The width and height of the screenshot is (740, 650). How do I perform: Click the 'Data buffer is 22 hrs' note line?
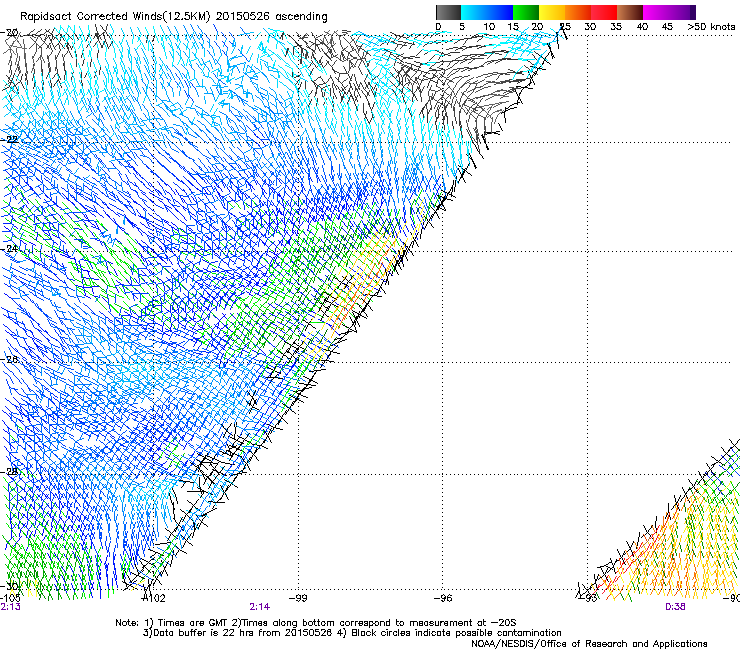(352, 633)
